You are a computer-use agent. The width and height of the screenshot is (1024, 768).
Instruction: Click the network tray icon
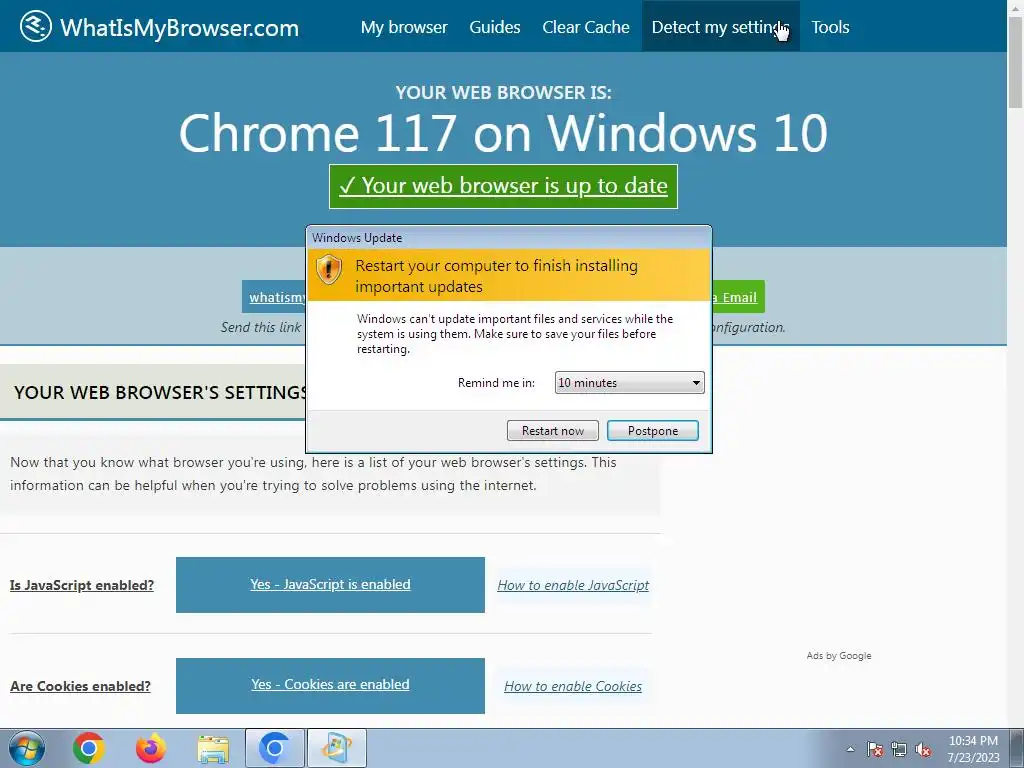click(x=899, y=749)
